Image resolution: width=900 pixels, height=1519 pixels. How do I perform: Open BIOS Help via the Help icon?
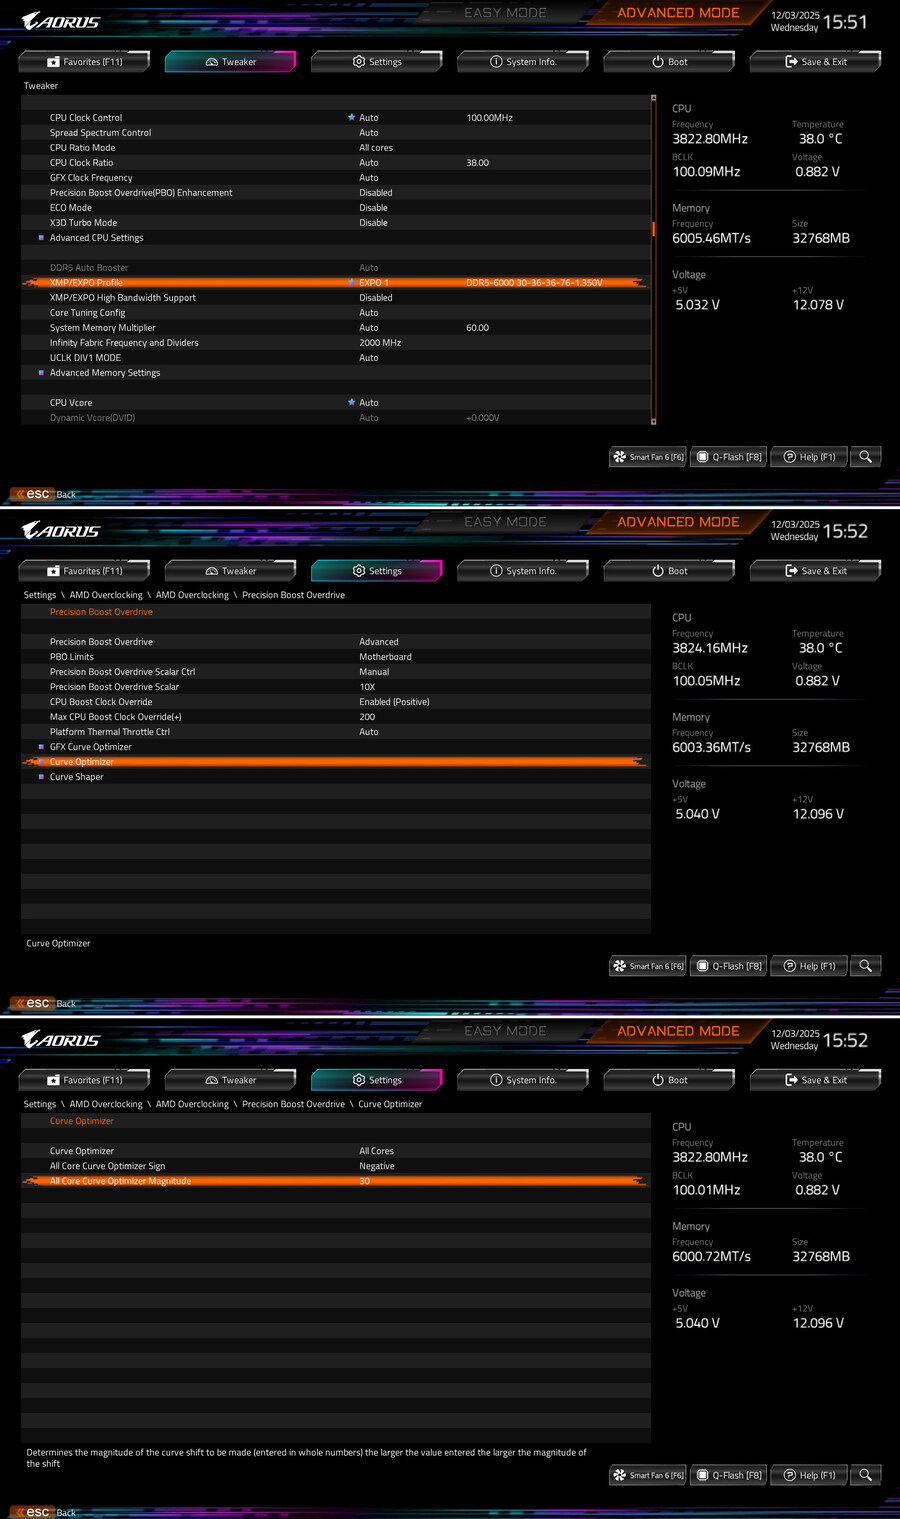808,456
